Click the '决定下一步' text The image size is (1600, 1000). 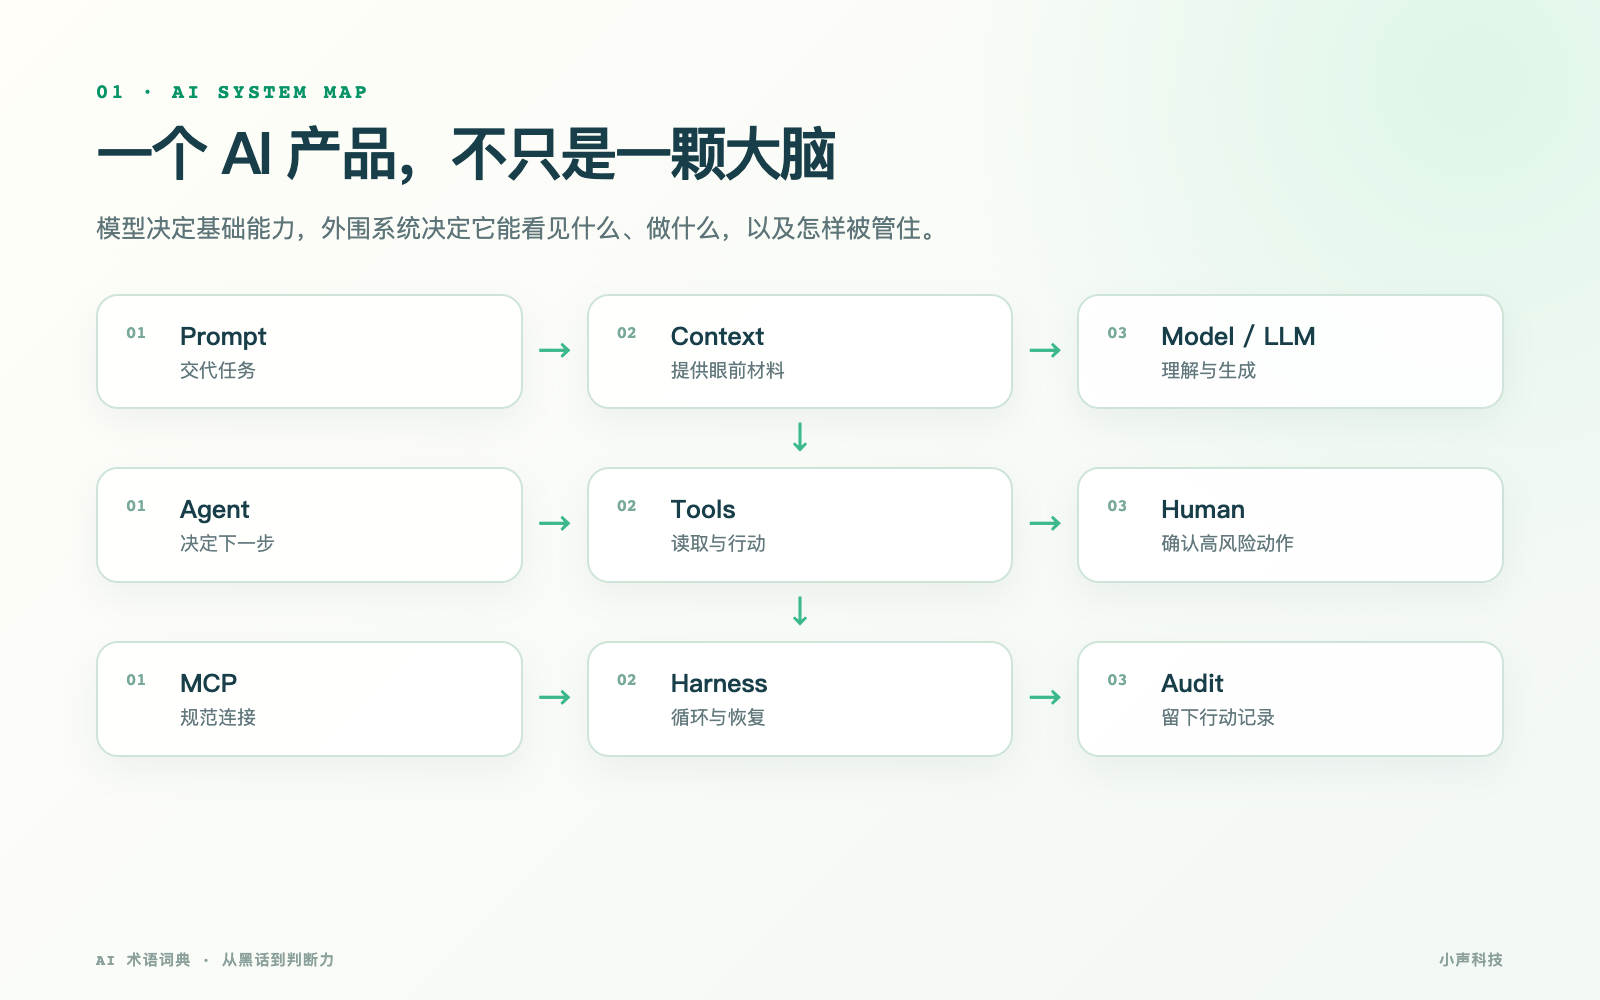click(x=227, y=543)
